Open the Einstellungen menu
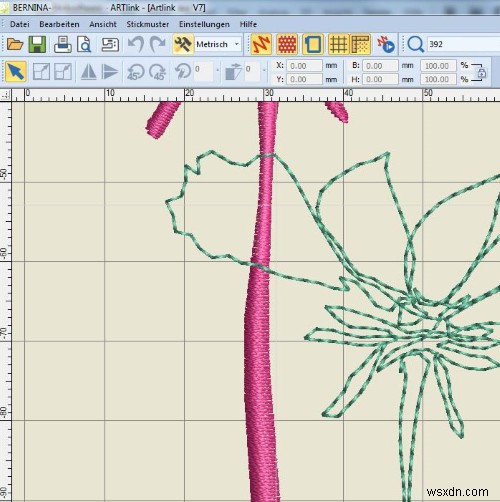 point(204,24)
